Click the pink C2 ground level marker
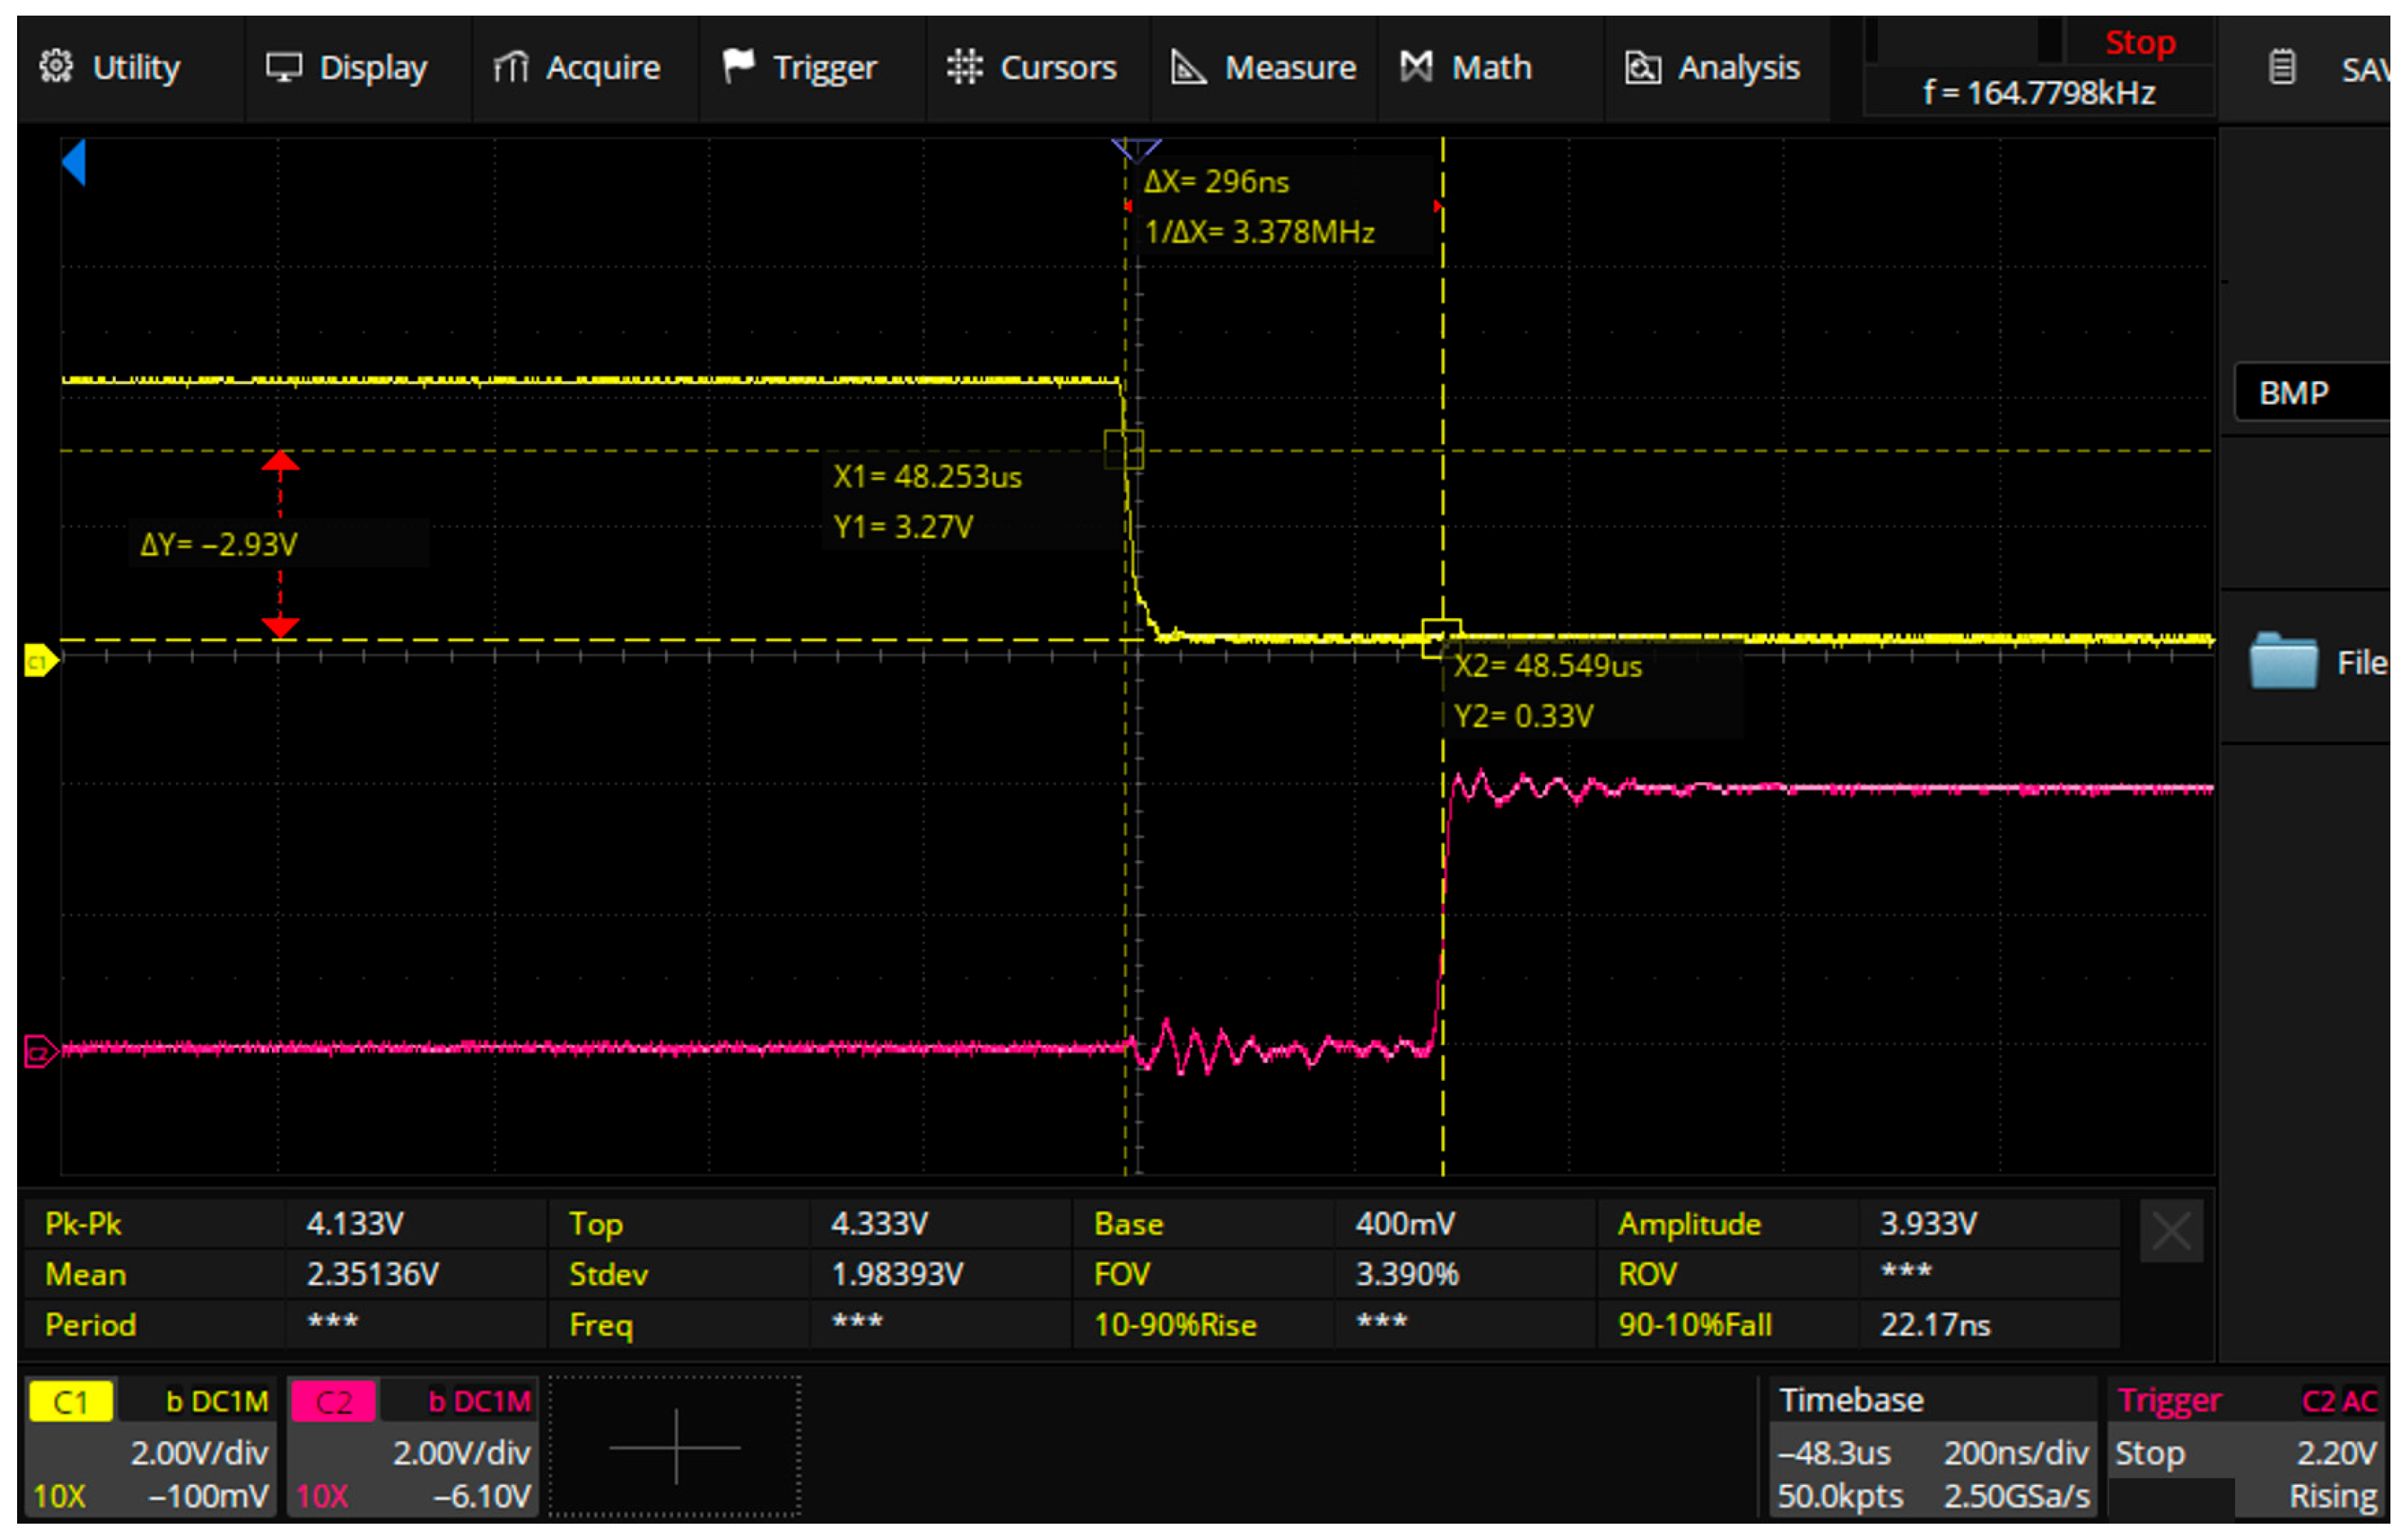 coord(41,1052)
